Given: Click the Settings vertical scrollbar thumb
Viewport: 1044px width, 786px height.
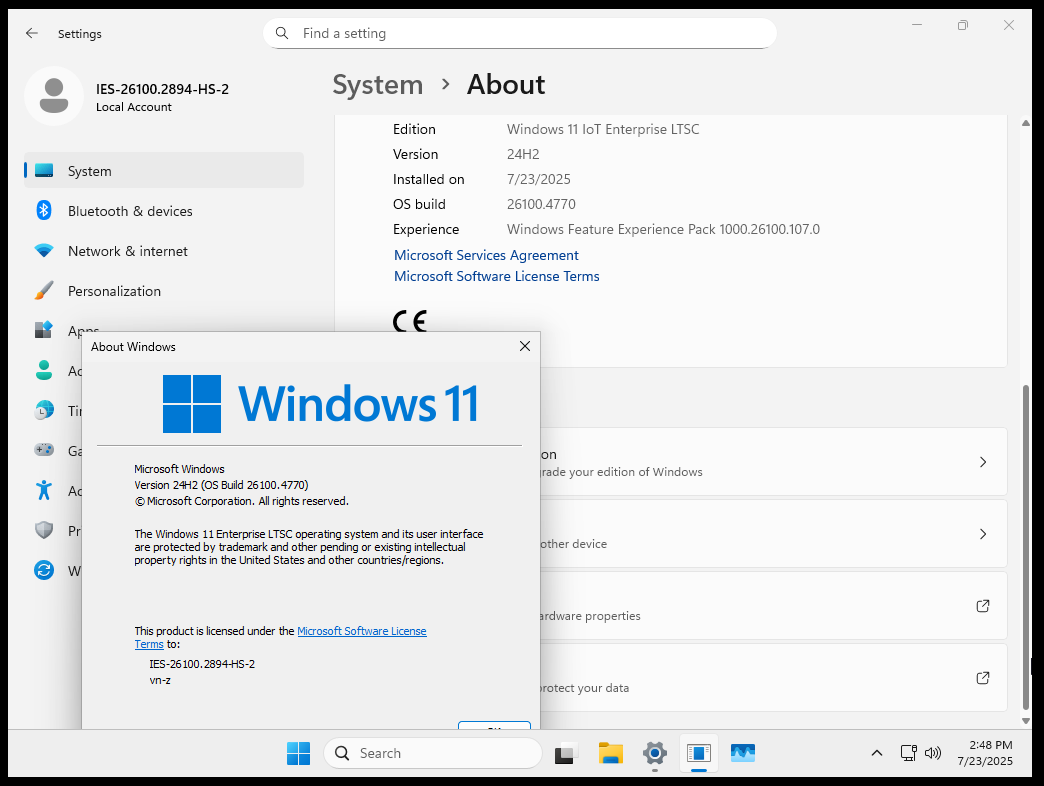Looking at the screenshot, I should (1025, 547).
